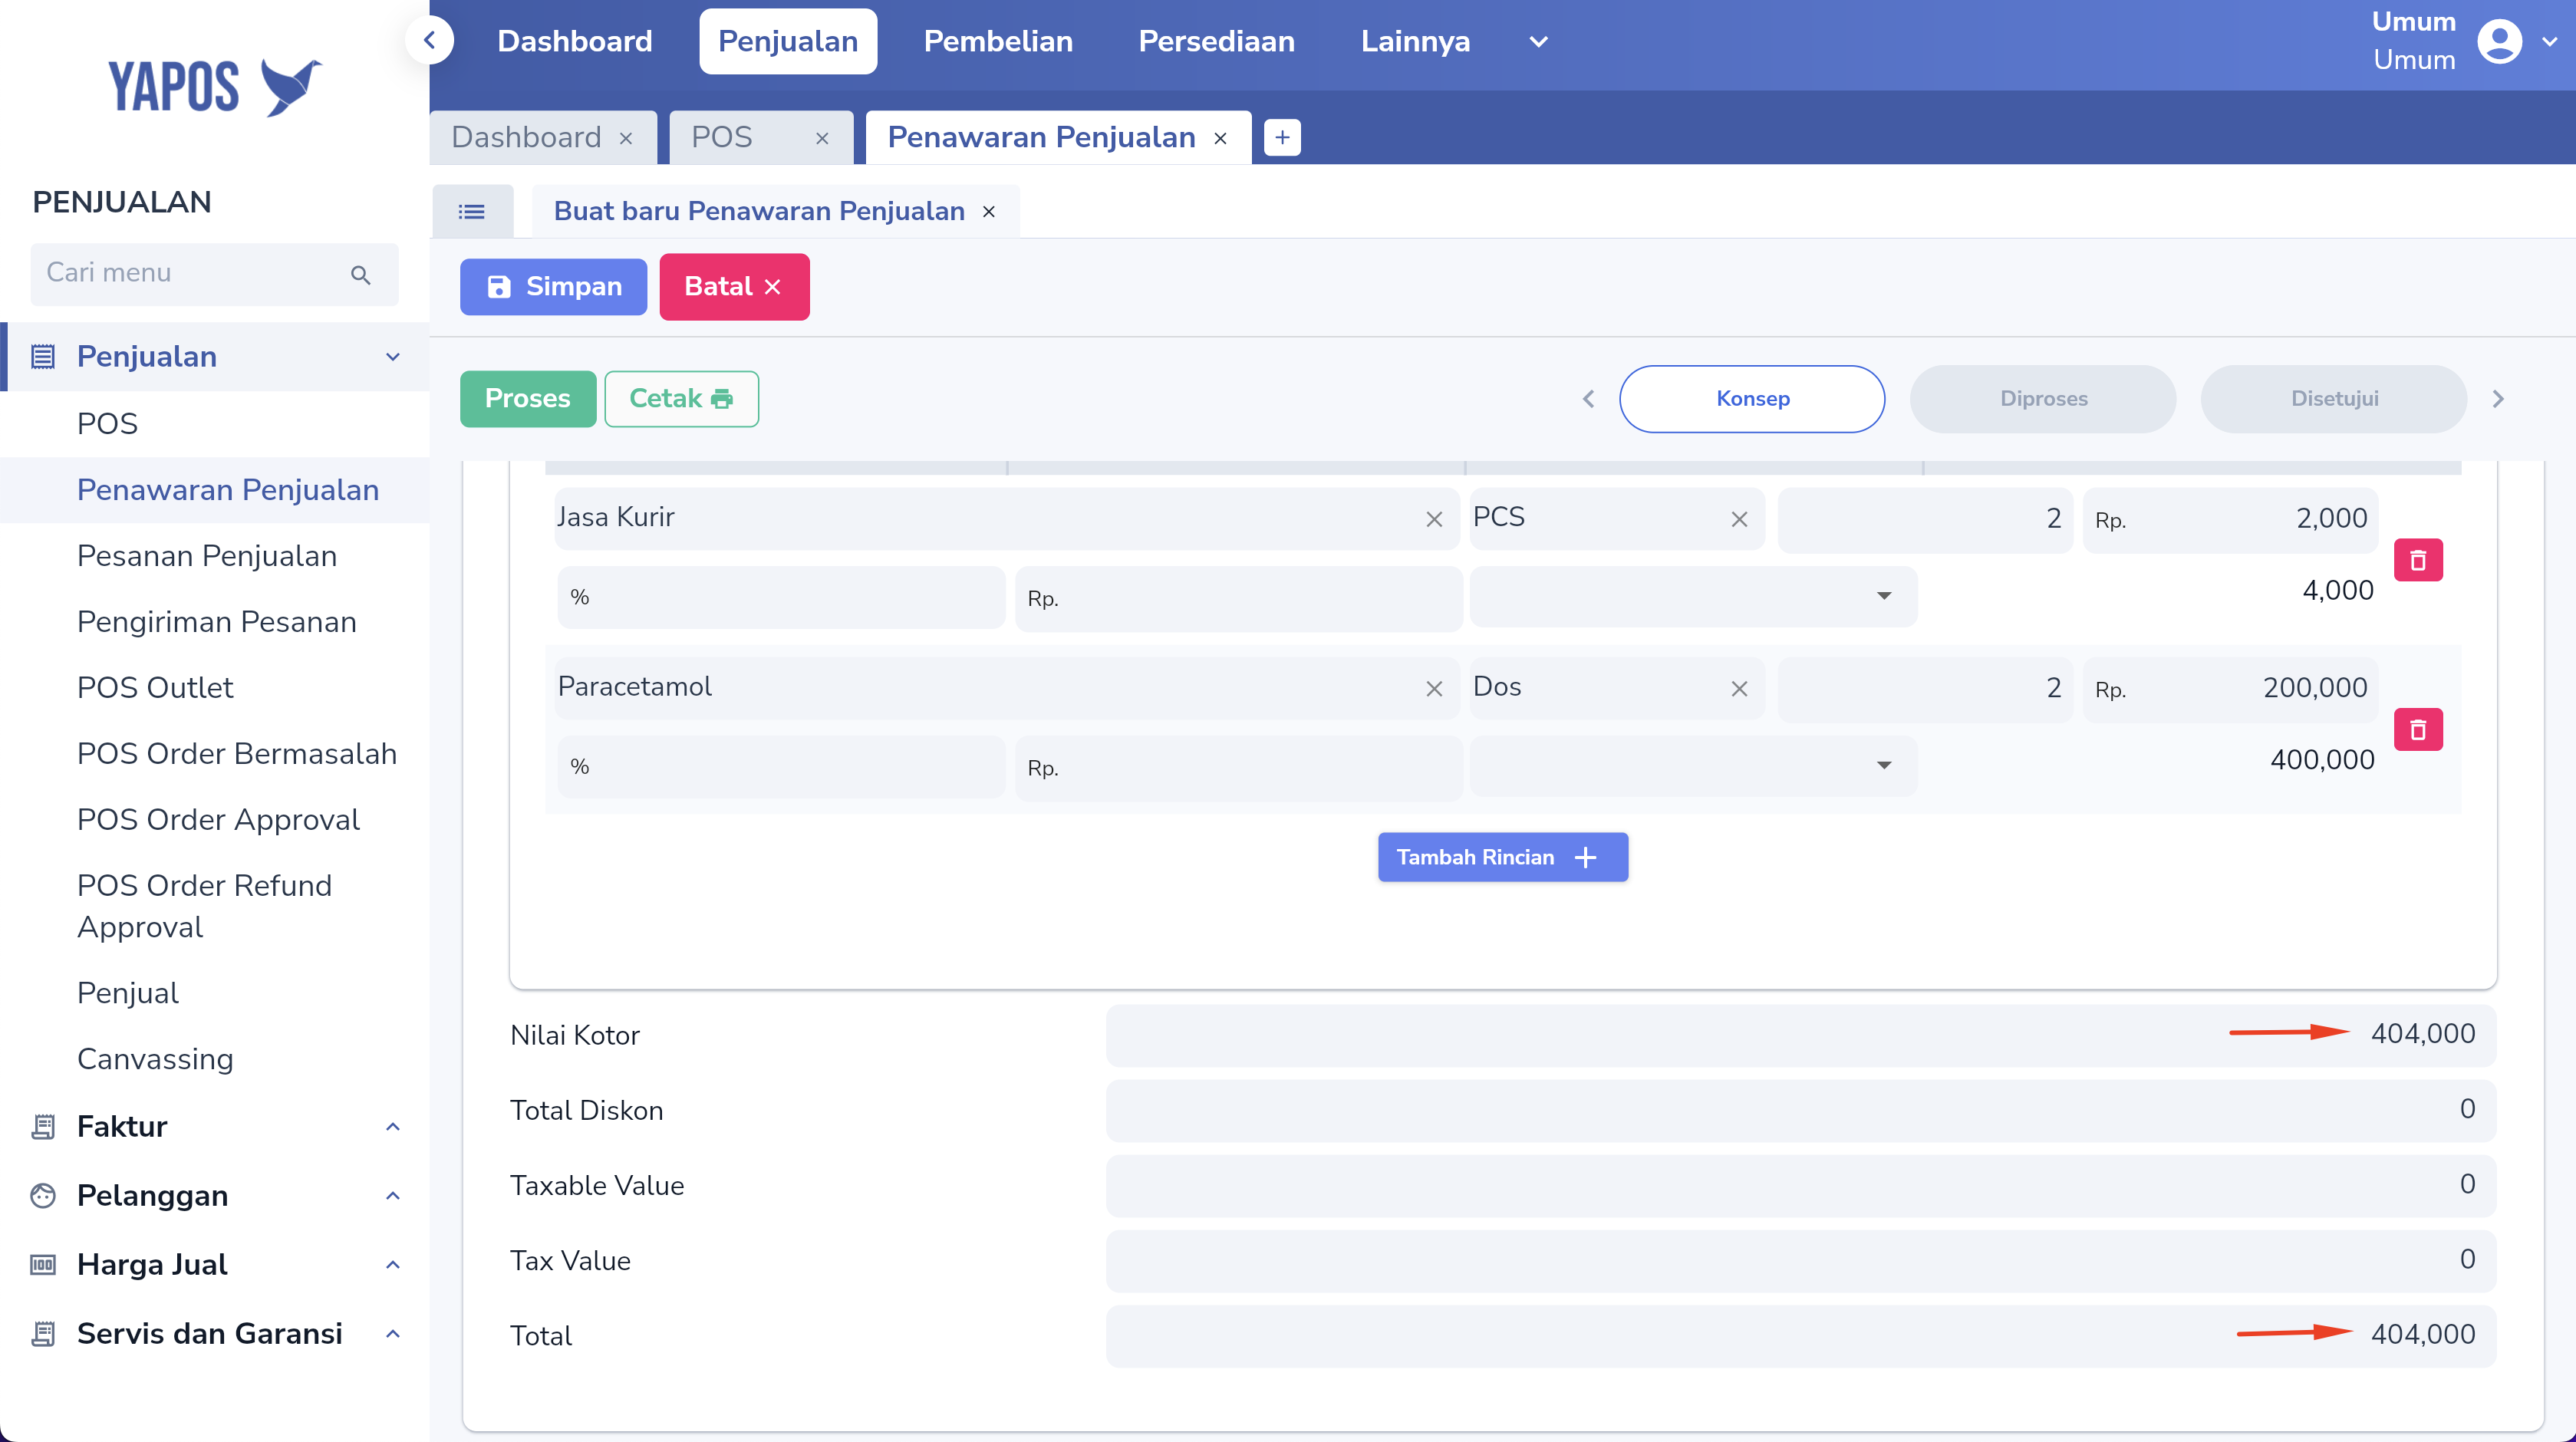Collapse the sidebar with the back chevron
Screen dimensions: 2576x1442
click(x=430, y=41)
